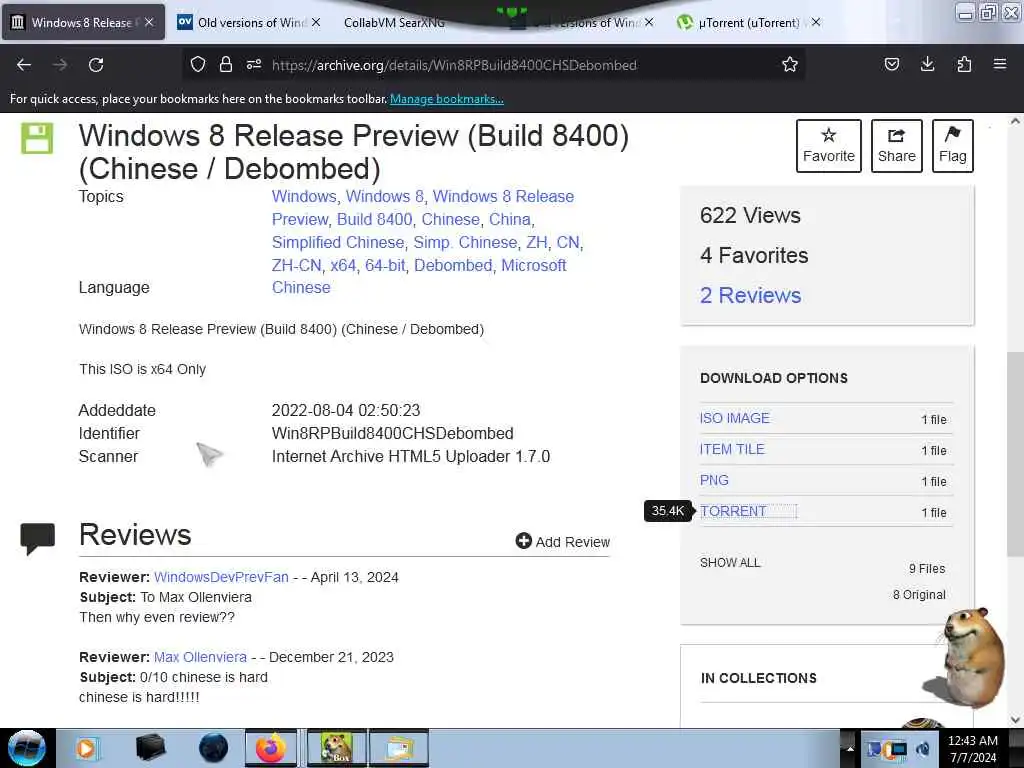Open the PNG download option
This screenshot has width=1024, height=768.
(x=714, y=480)
